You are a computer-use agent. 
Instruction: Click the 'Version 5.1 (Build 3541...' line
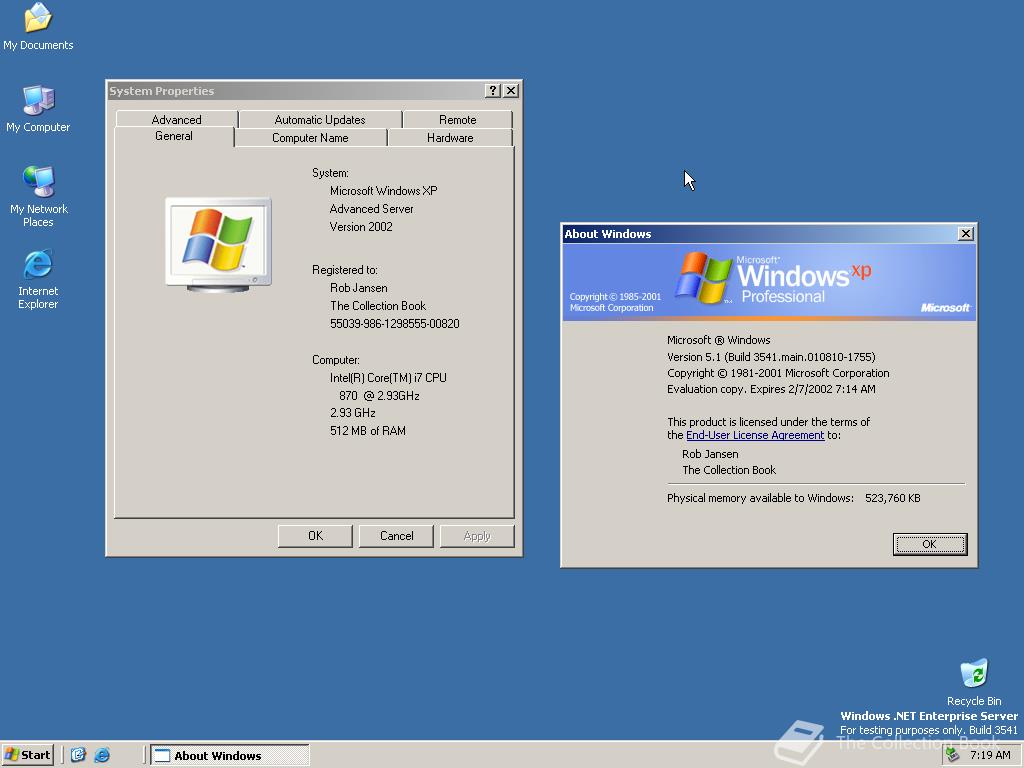[771, 357]
